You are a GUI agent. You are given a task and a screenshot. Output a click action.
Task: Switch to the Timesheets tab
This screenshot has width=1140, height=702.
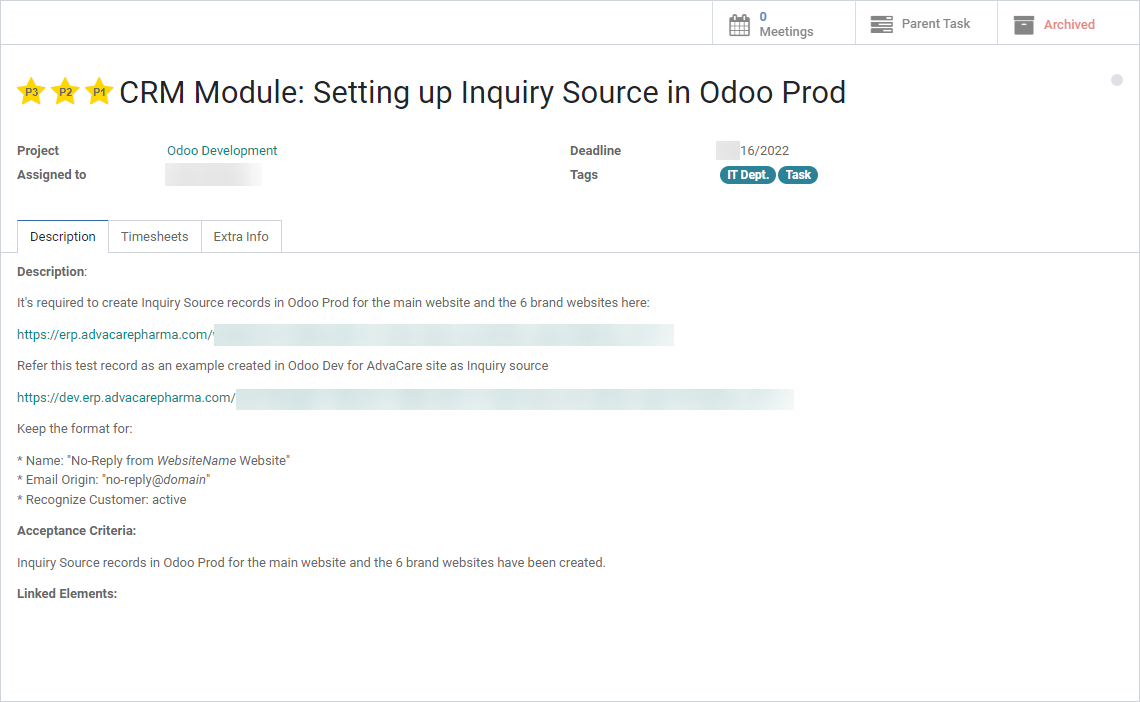(154, 236)
